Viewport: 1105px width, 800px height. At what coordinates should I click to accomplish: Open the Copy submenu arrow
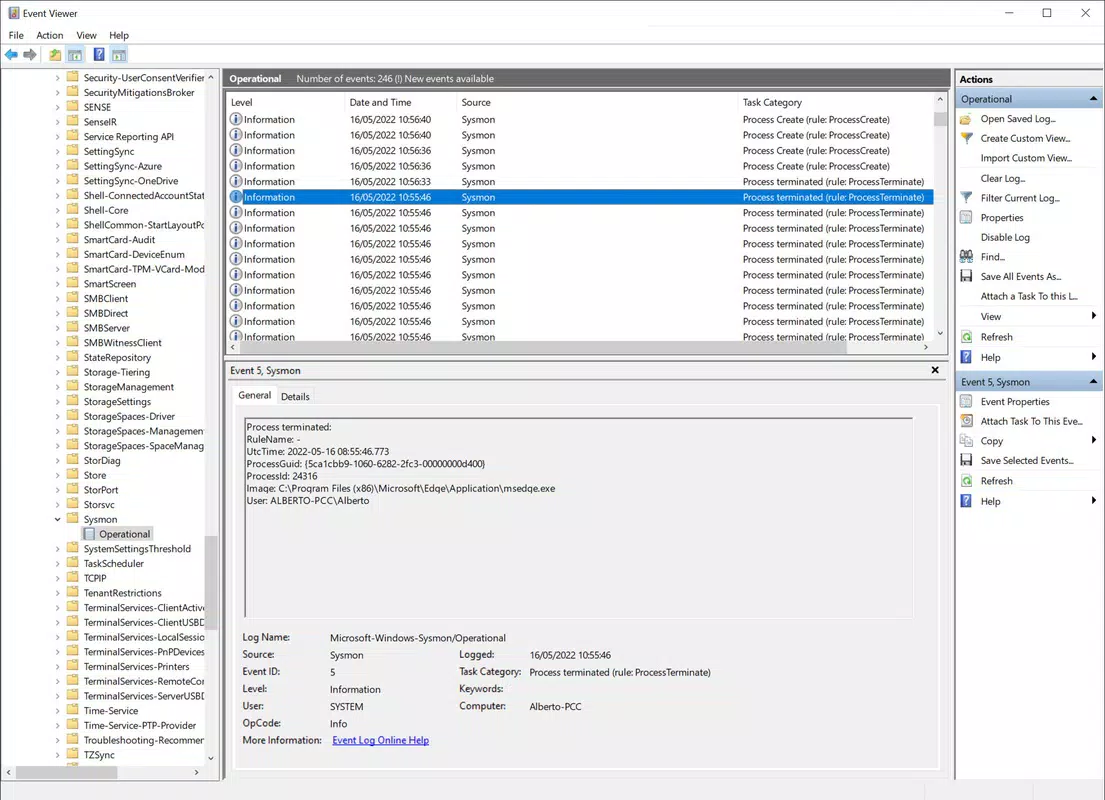click(x=1094, y=441)
